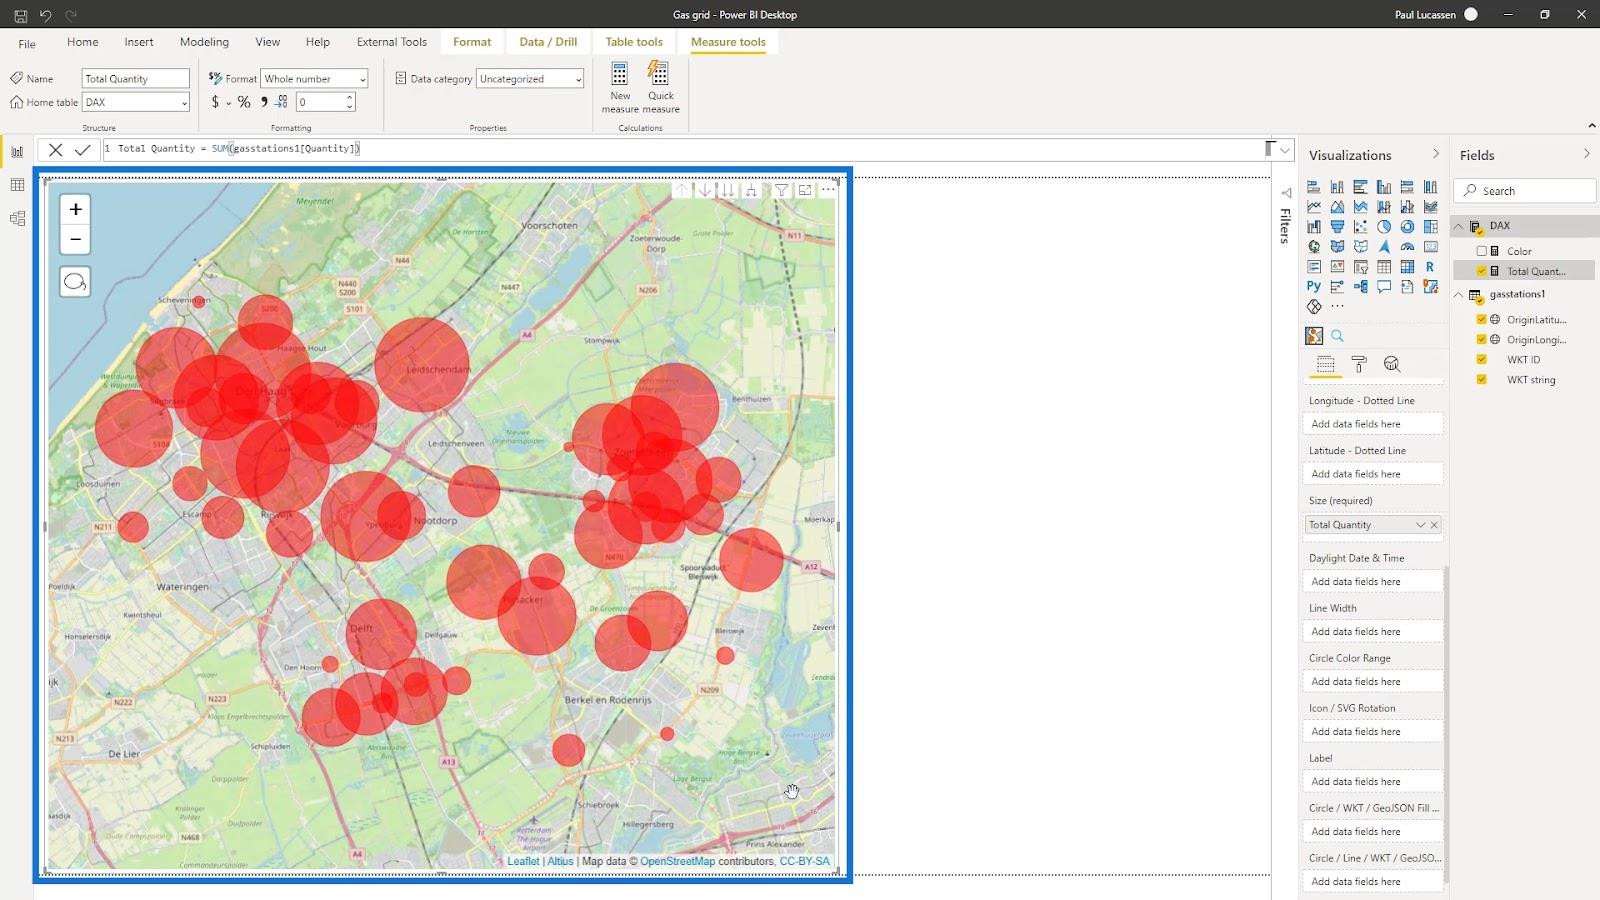Select the line chart visual
Image resolution: width=1600 pixels, height=900 pixels.
(x=1314, y=207)
